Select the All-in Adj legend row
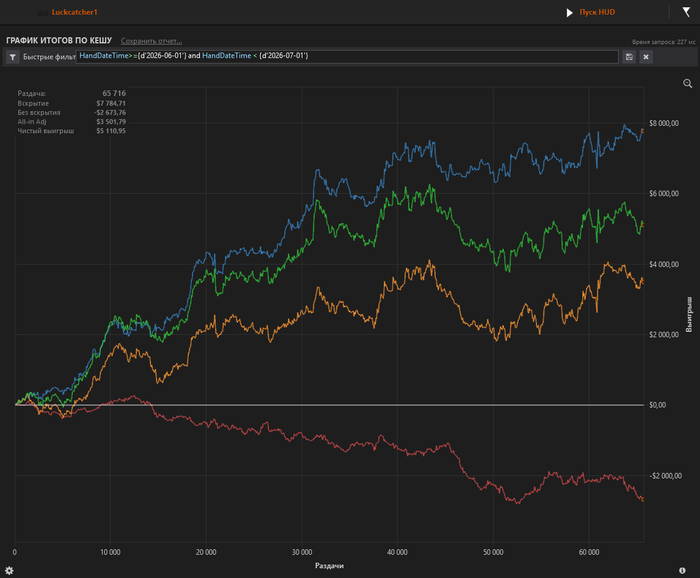Viewport: 700px width, 578px height. [x=71, y=121]
